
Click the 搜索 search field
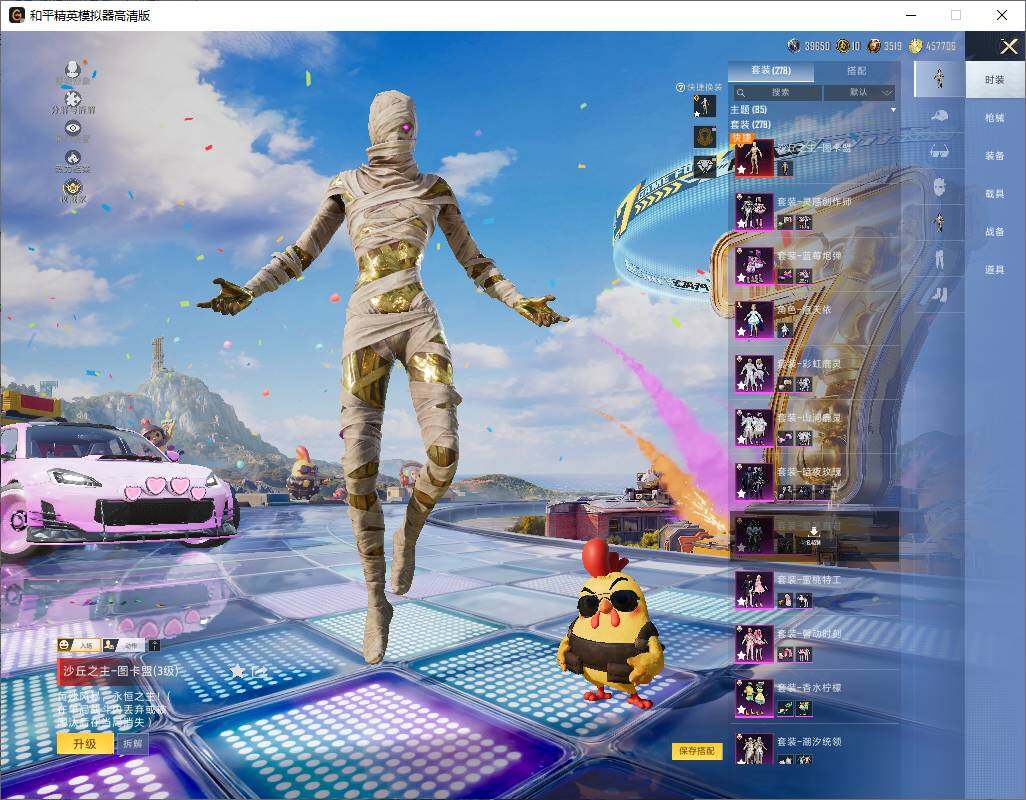[x=776, y=92]
